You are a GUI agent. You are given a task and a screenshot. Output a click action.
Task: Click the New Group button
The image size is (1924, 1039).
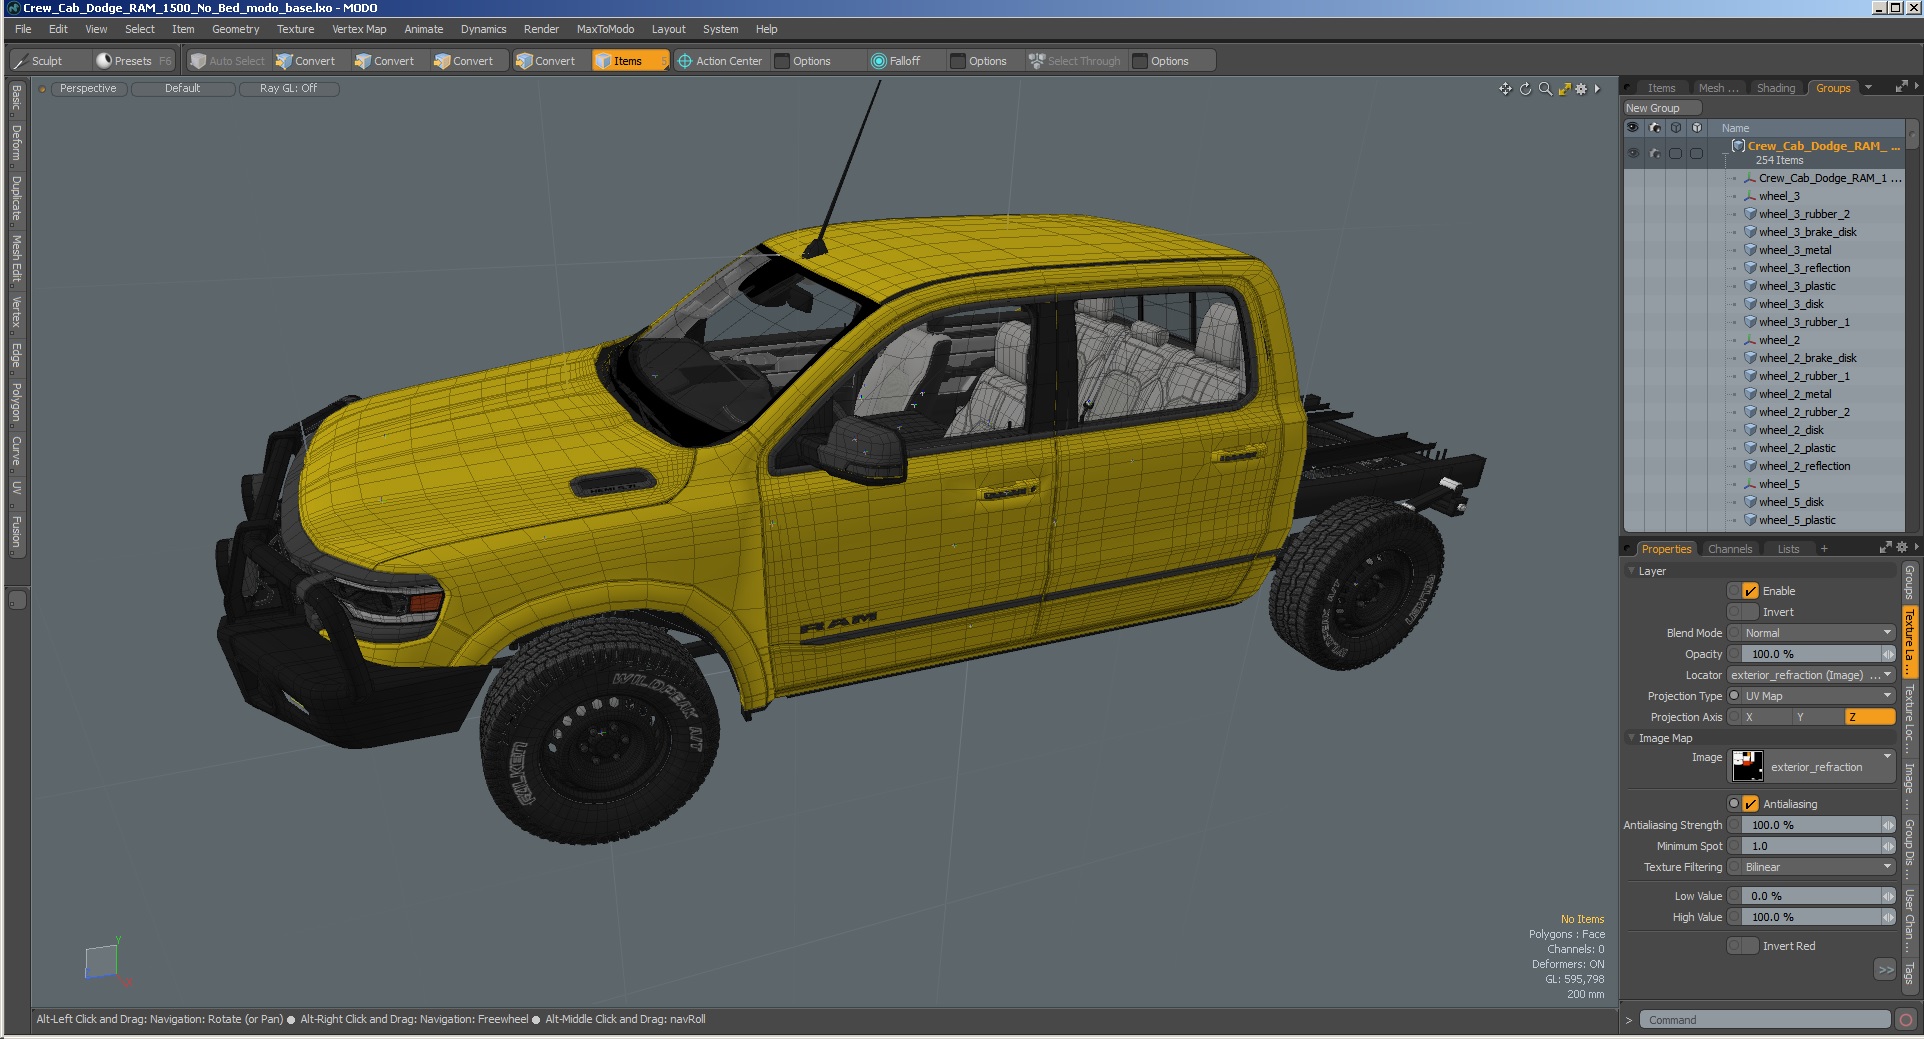click(1661, 108)
